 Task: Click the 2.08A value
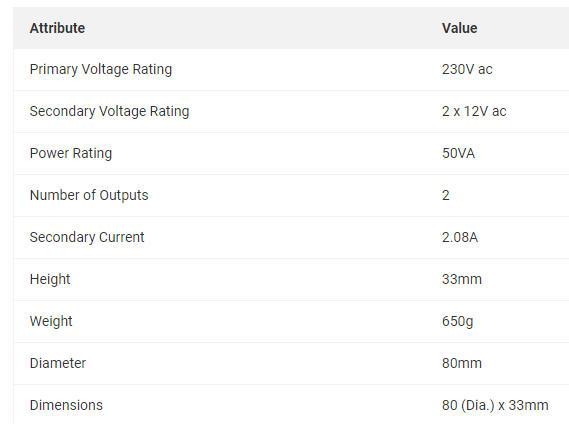460,237
